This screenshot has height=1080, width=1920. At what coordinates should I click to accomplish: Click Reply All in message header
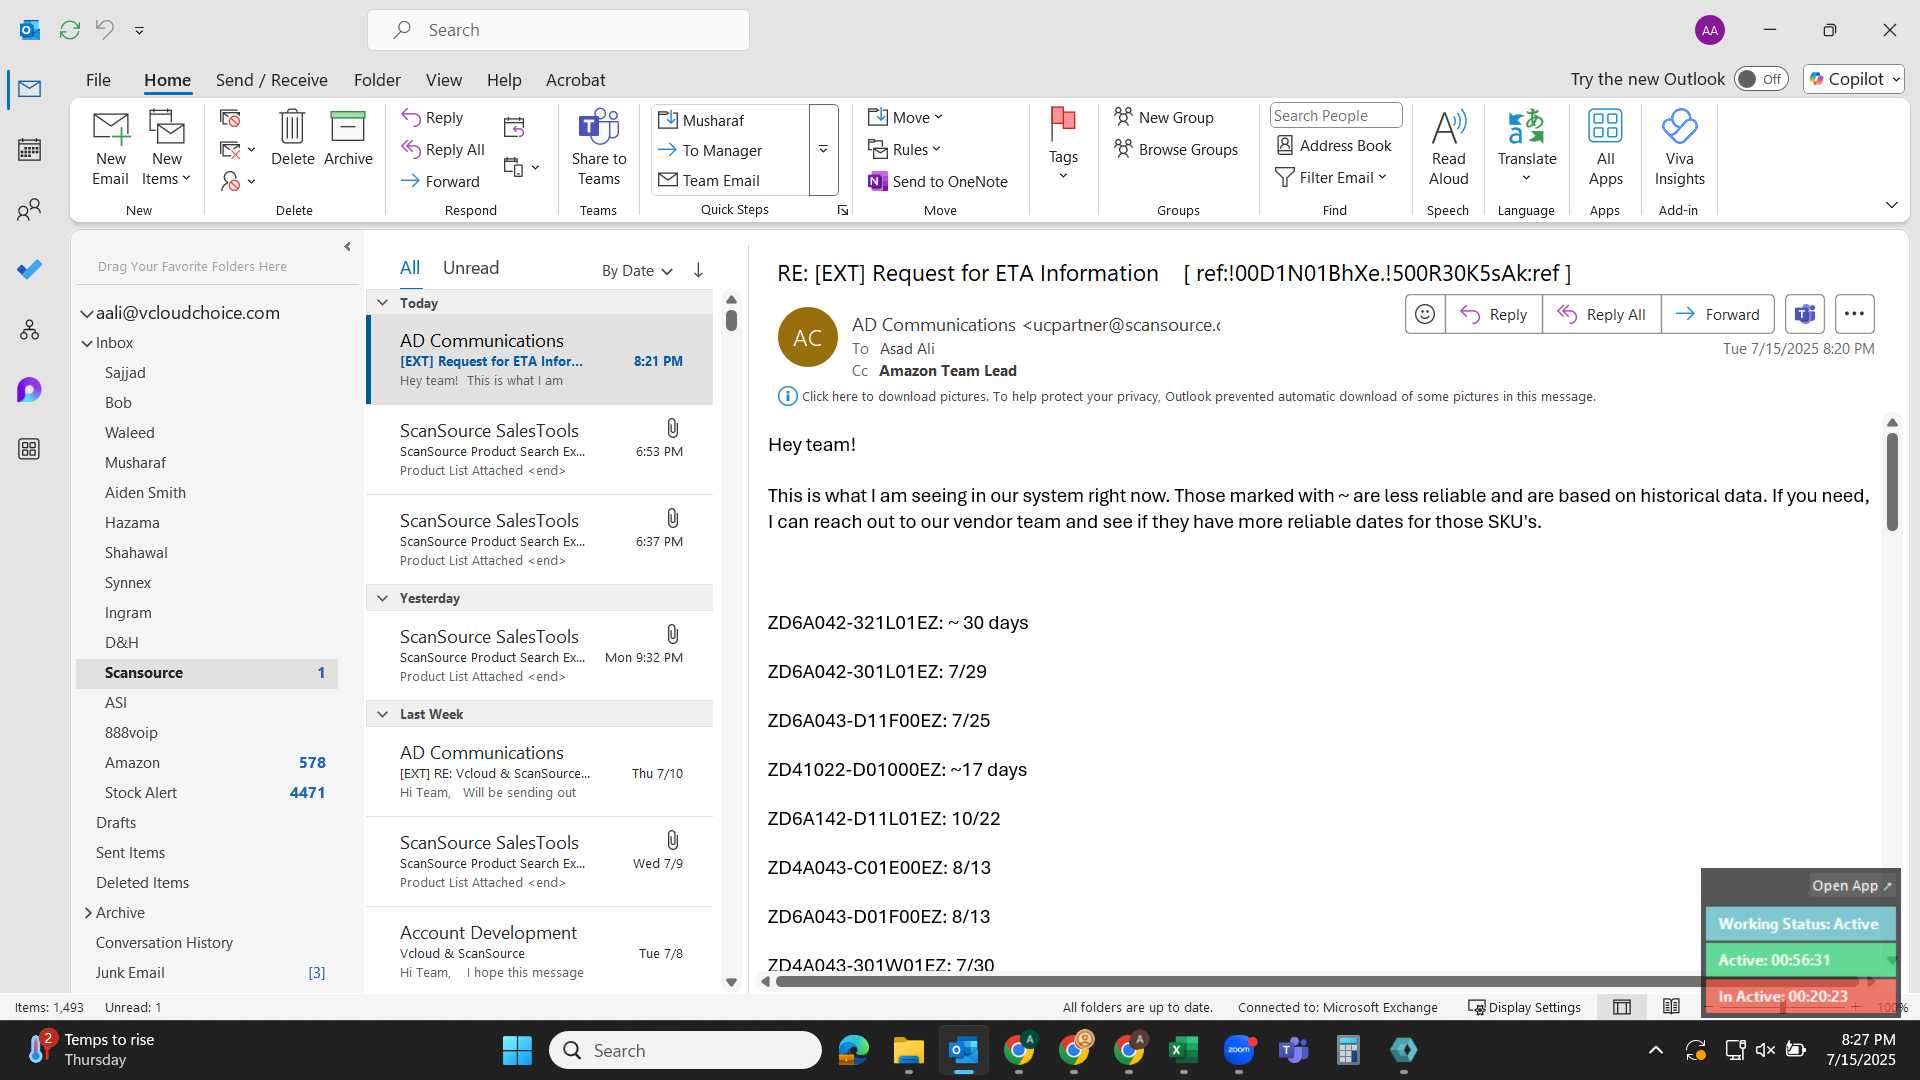1601,314
